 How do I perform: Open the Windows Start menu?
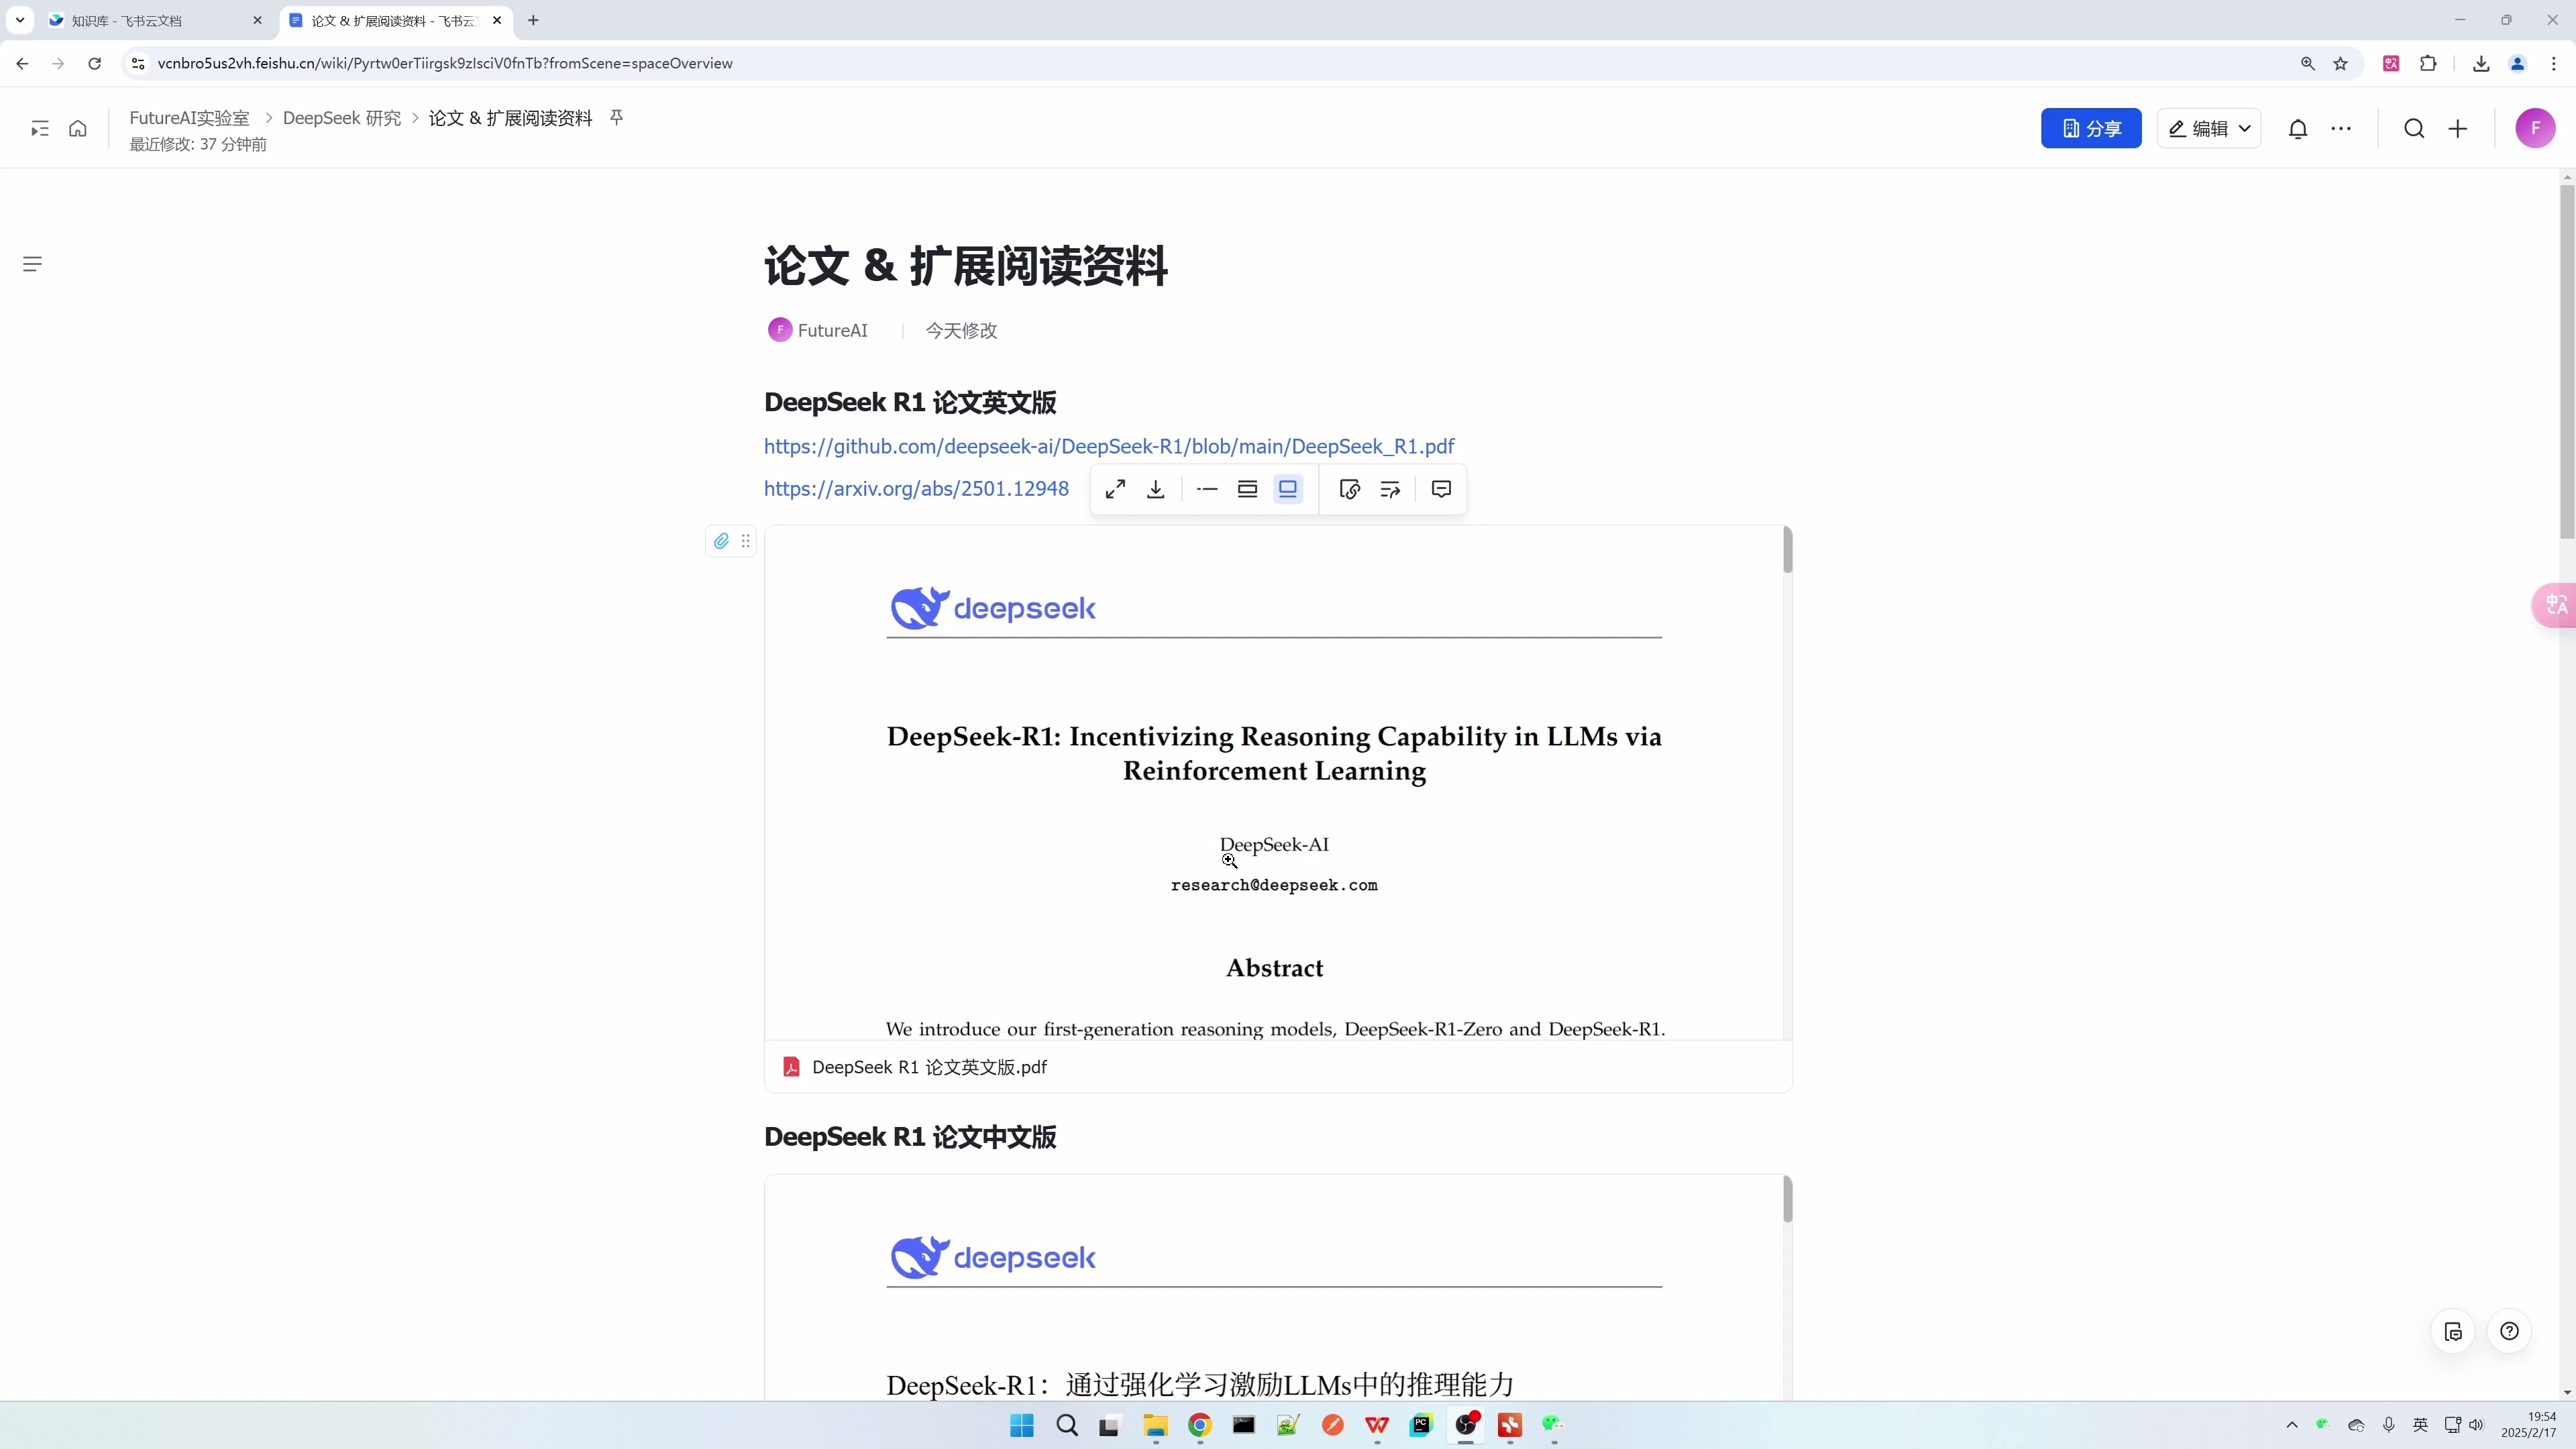point(1022,1425)
